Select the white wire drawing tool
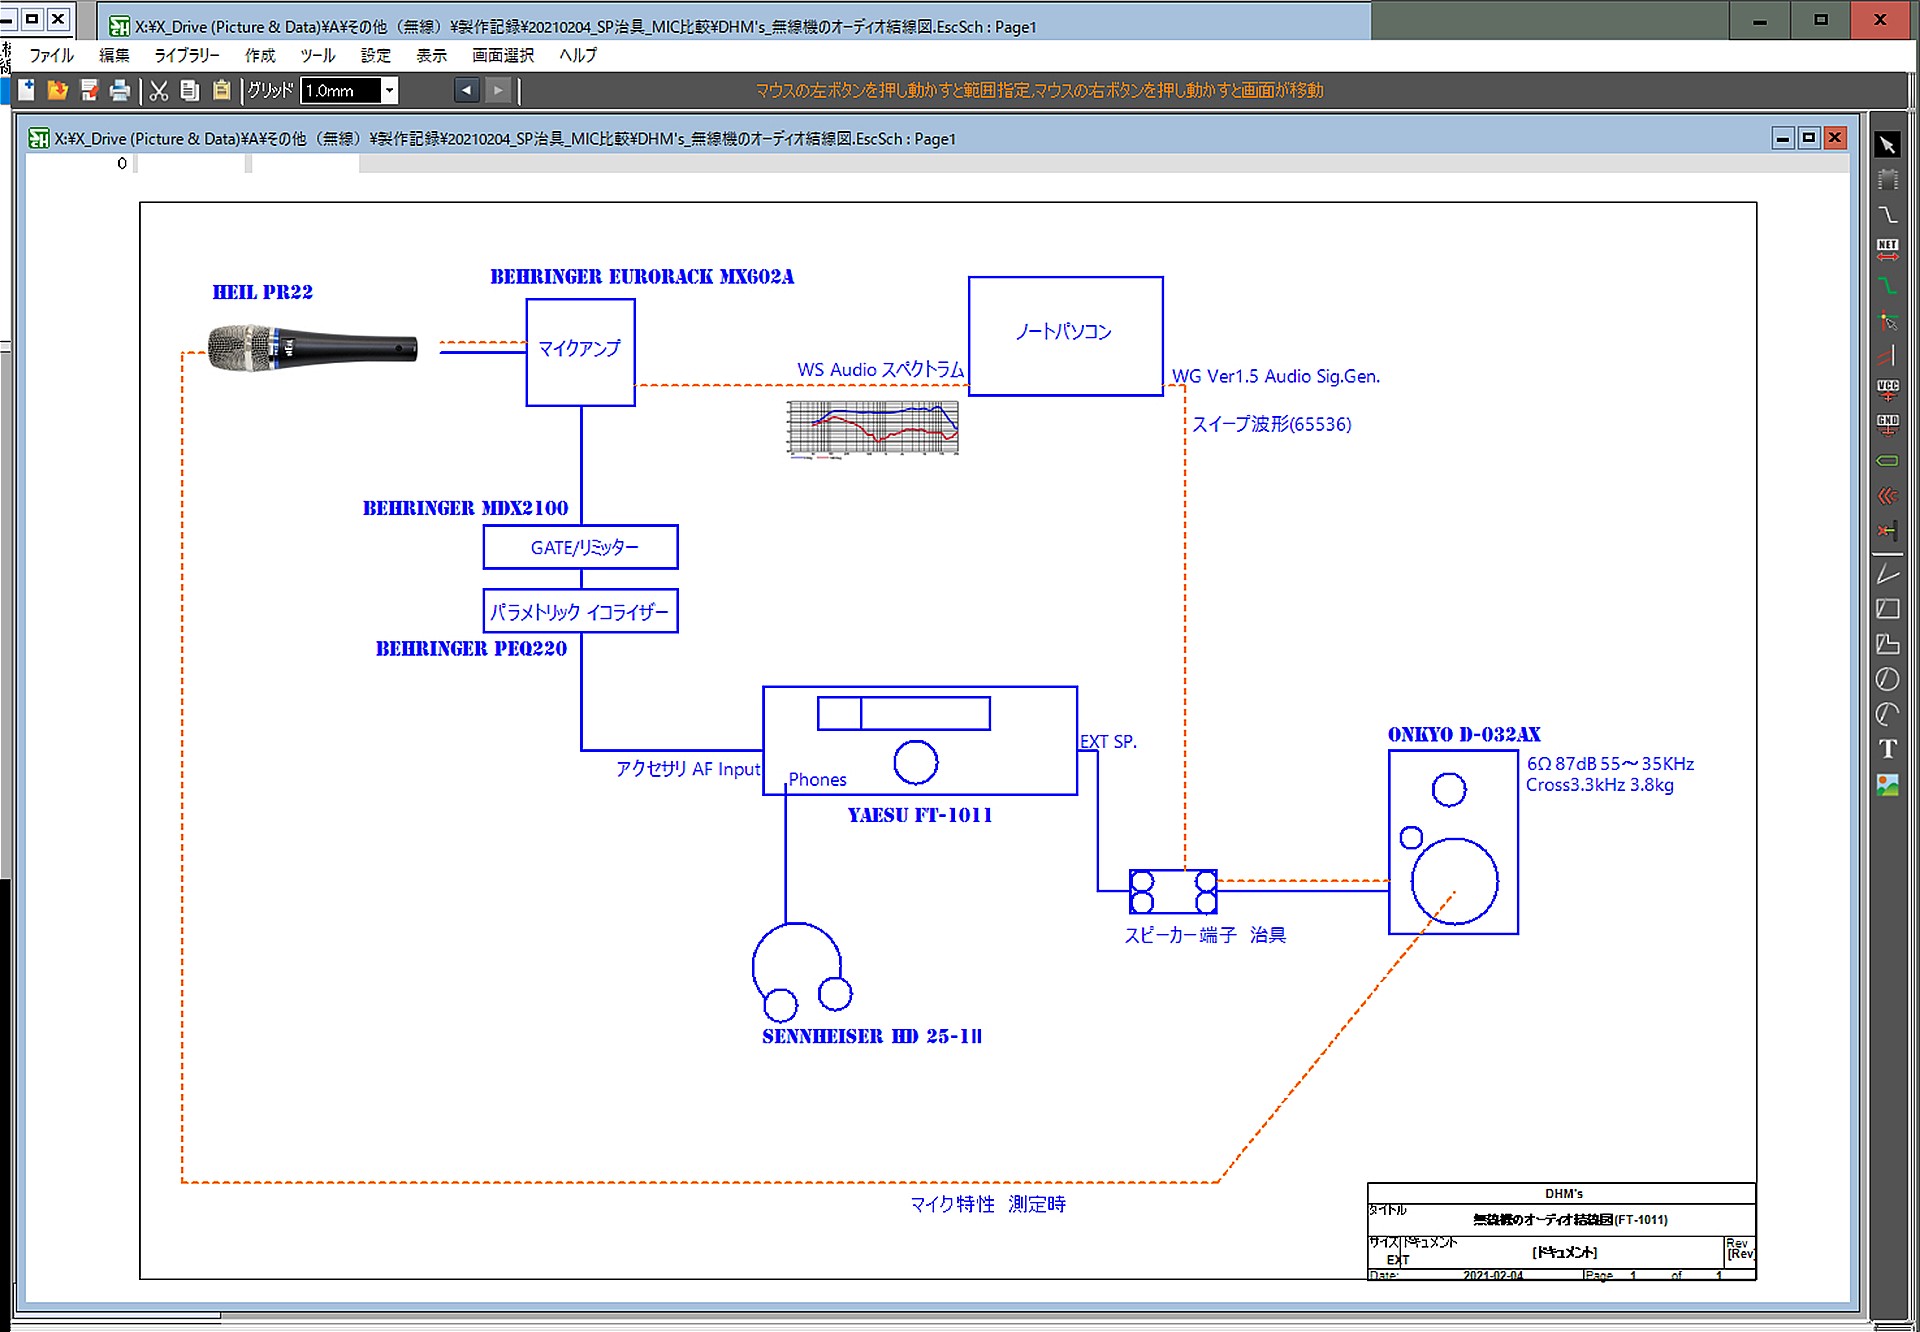The height and width of the screenshot is (1332, 1920). coord(1887,215)
